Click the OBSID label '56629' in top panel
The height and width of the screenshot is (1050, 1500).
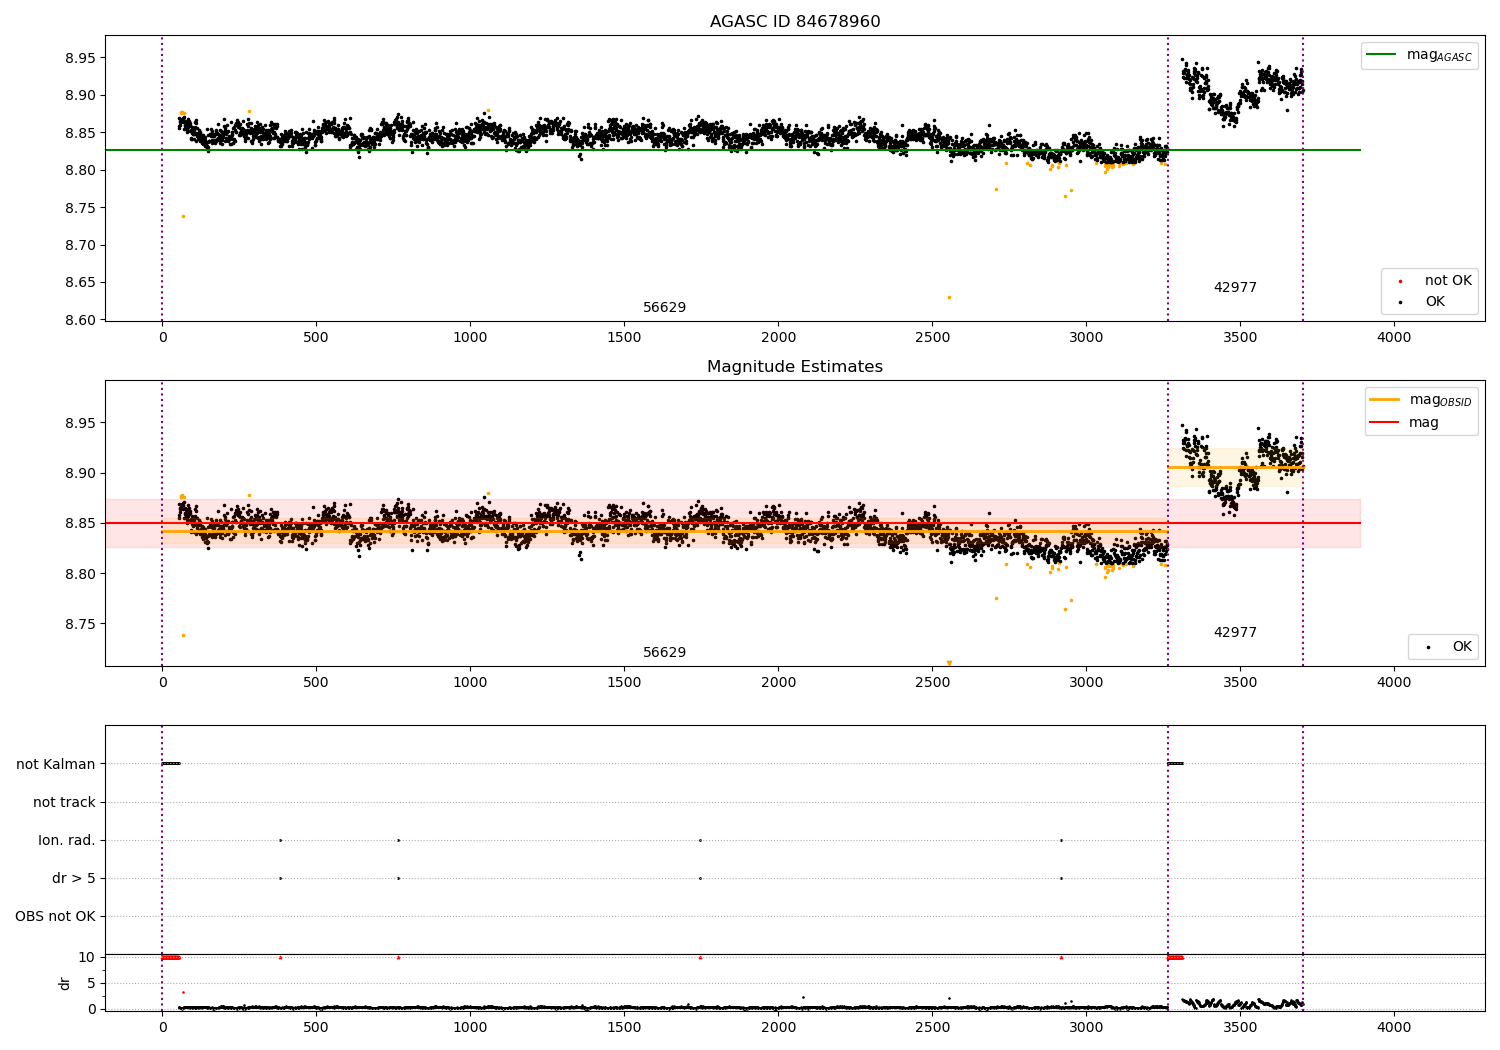[664, 308]
